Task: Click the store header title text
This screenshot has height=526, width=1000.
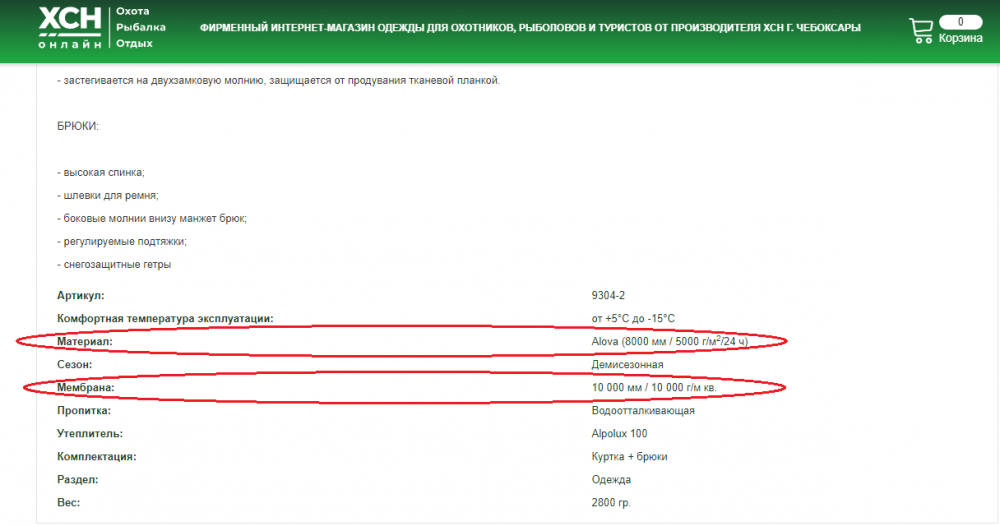Action: 530,28
